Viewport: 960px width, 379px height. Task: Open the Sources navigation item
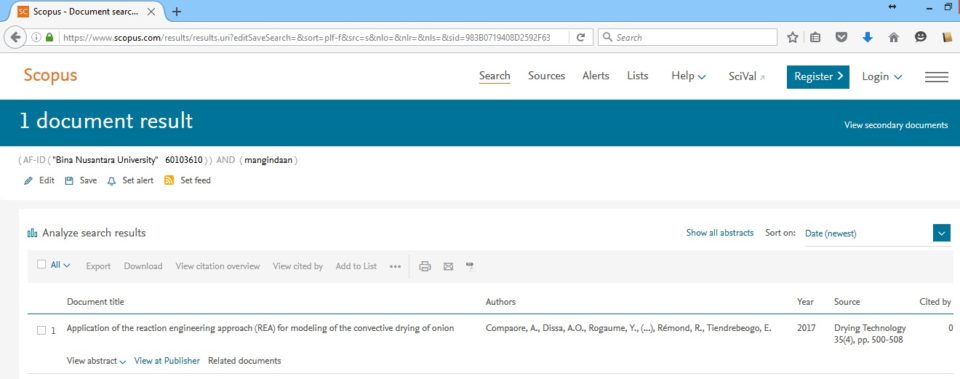pyautogui.click(x=547, y=76)
